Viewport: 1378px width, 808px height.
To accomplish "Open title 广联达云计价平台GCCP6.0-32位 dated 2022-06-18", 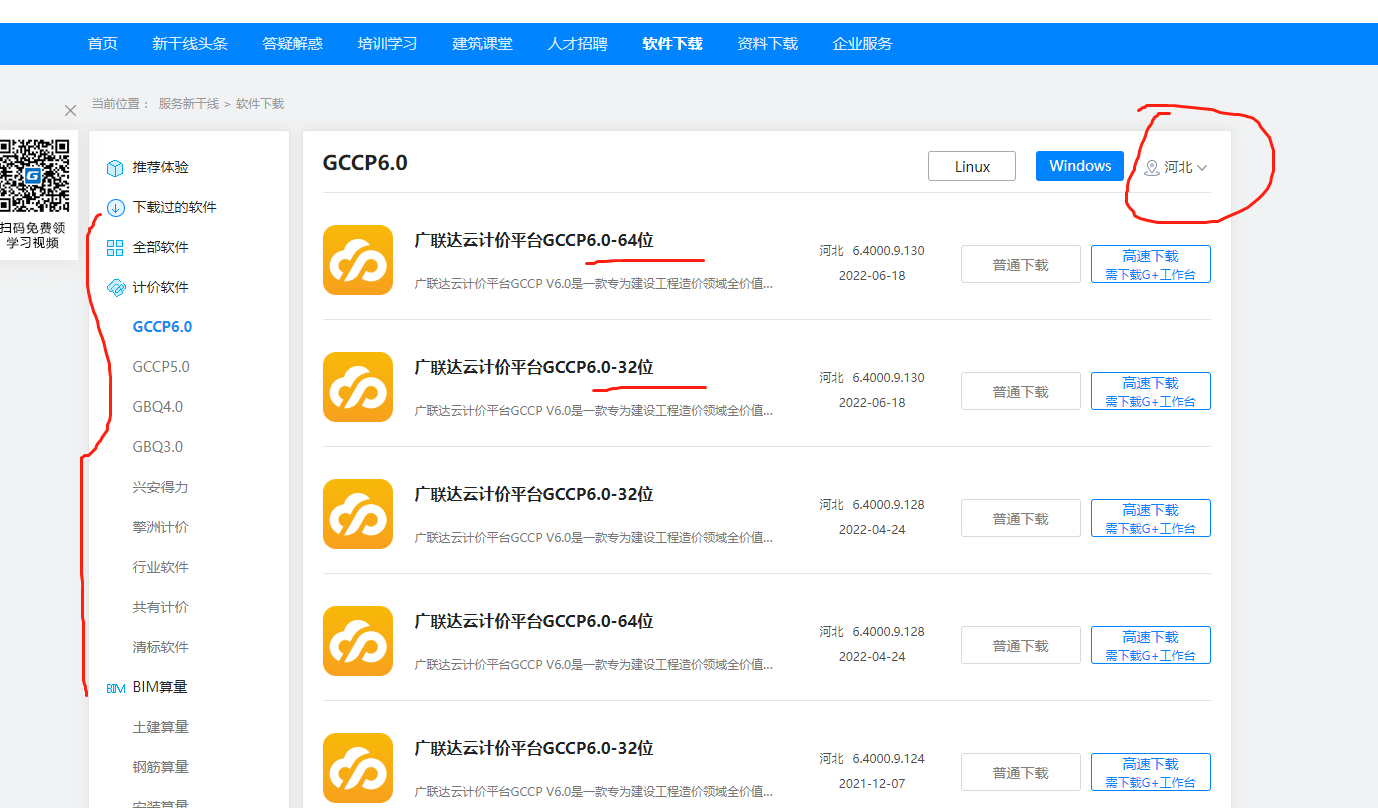I will pos(534,367).
